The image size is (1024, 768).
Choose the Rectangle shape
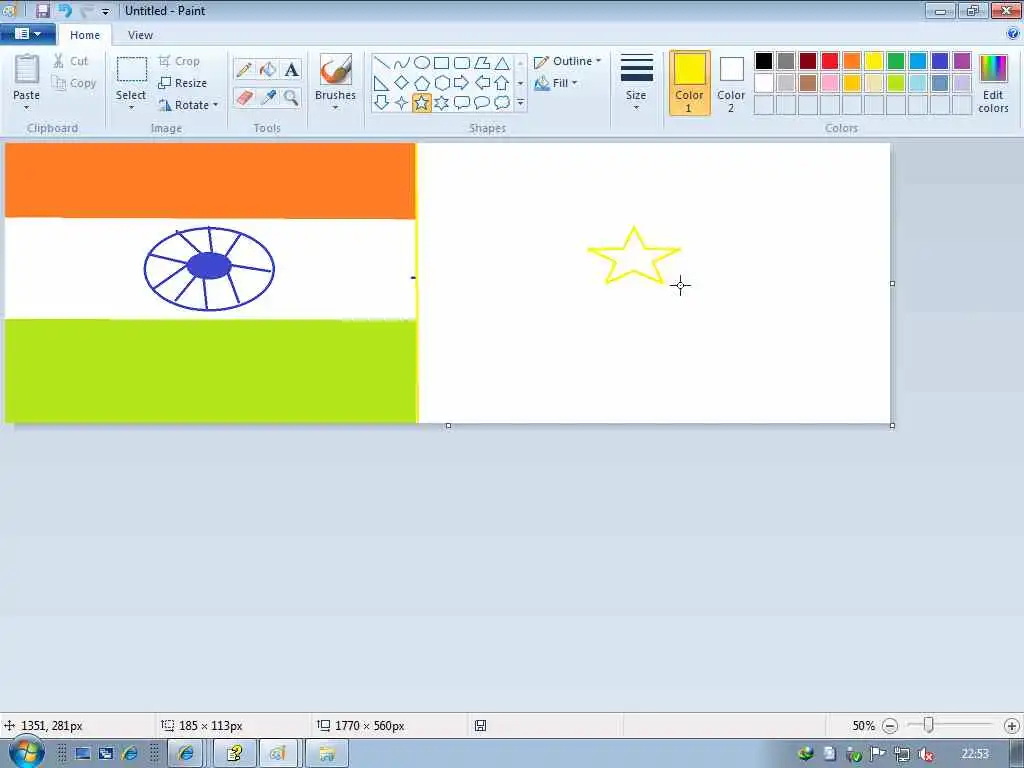(442, 63)
